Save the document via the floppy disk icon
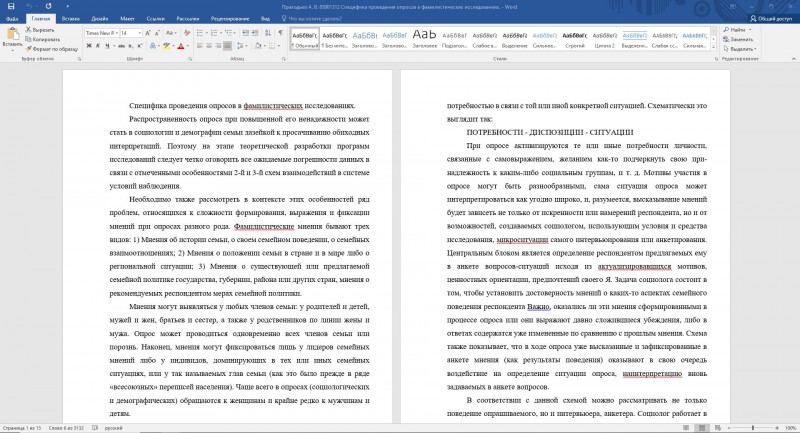The width and height of the screenshot is (800, 433). (11, 7)
